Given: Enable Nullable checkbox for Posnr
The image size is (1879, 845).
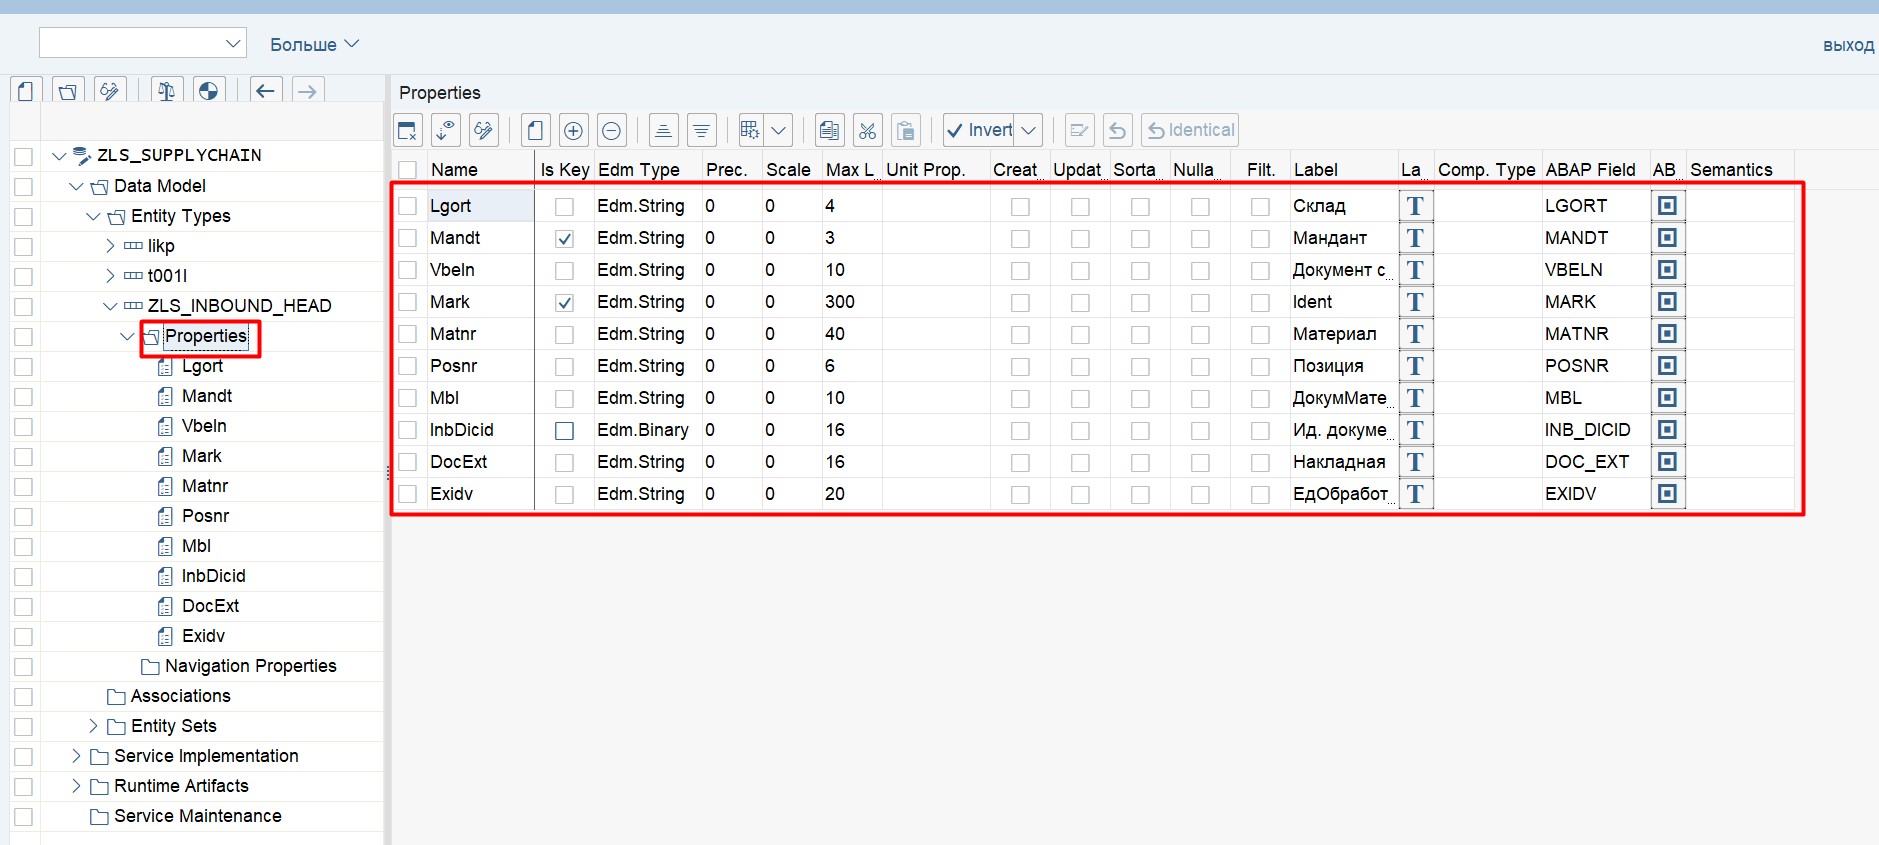Looking at the screenshot, I should tap(1200, 367).
